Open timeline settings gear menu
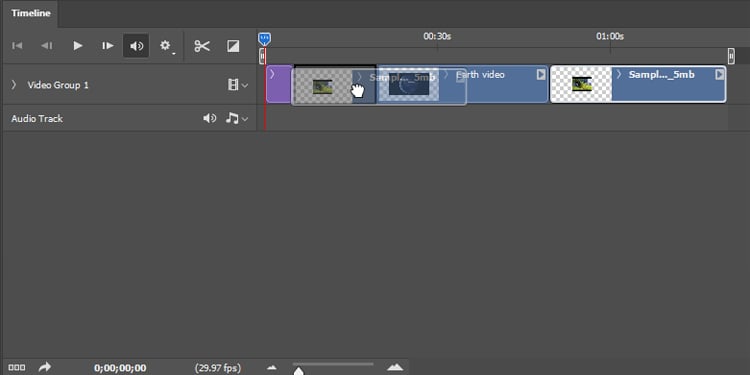Image resolution: width=750 pixels, height=375 pixels. (166, 46)
